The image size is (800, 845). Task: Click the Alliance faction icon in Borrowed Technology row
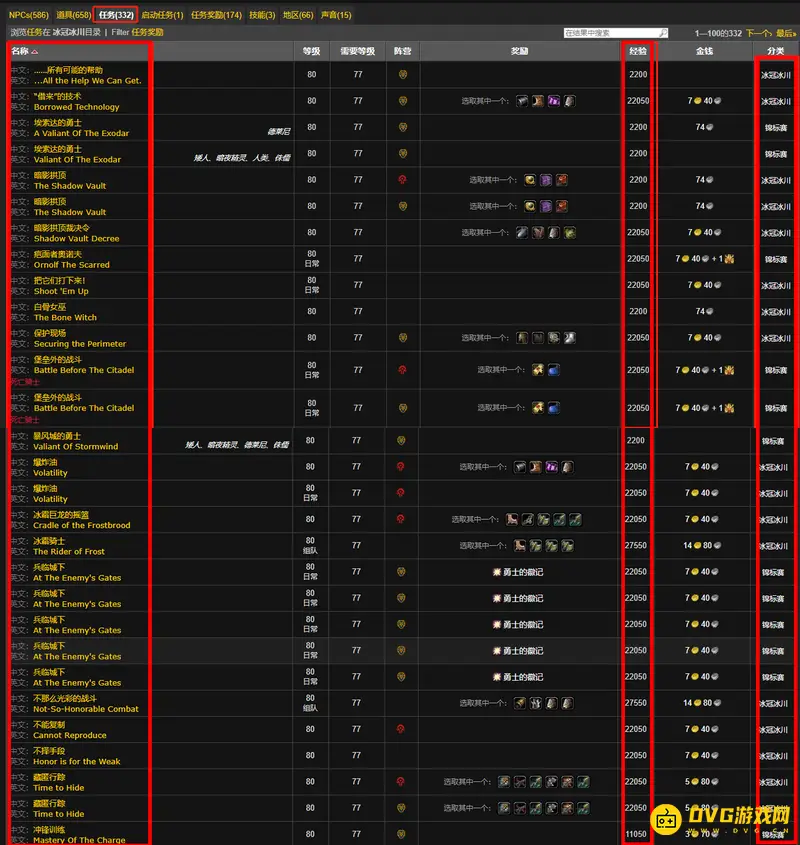pyautogui.click(x=403, y=101)
